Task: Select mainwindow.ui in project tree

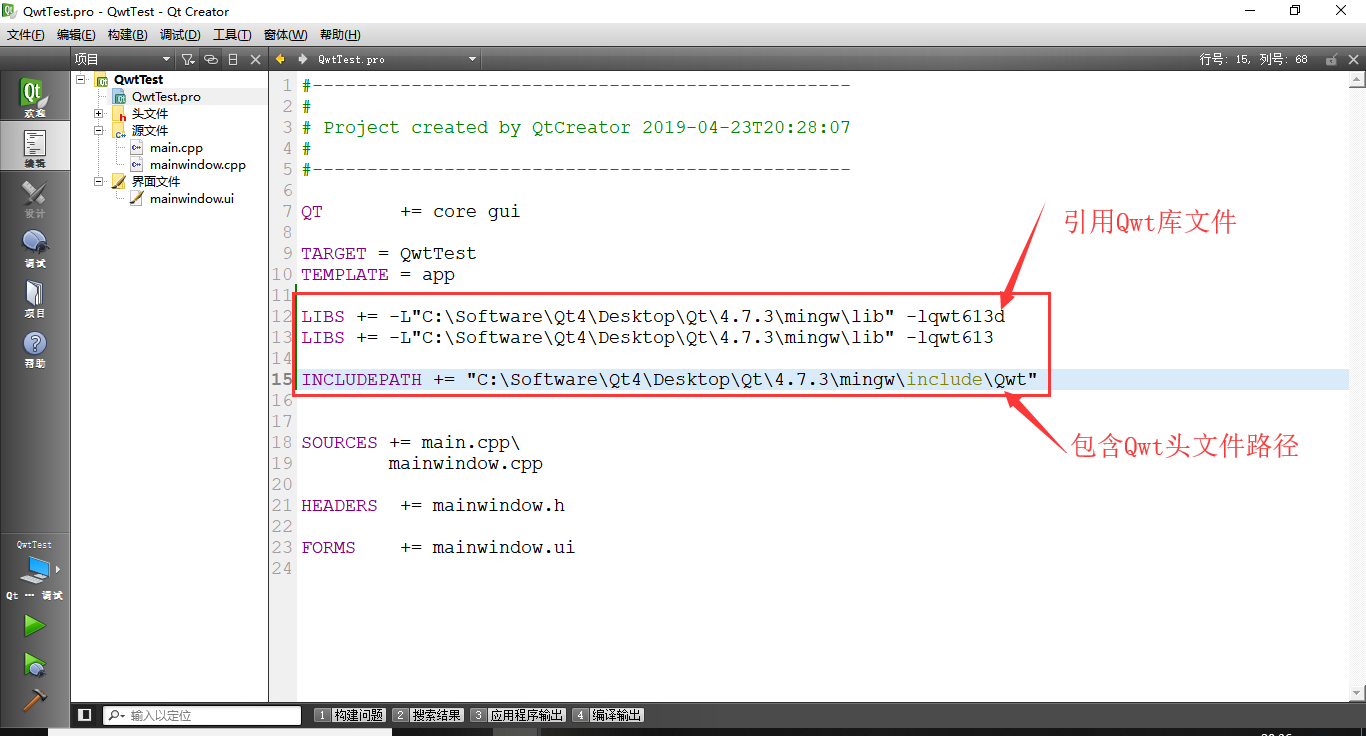Action: [x=191, y=199]
